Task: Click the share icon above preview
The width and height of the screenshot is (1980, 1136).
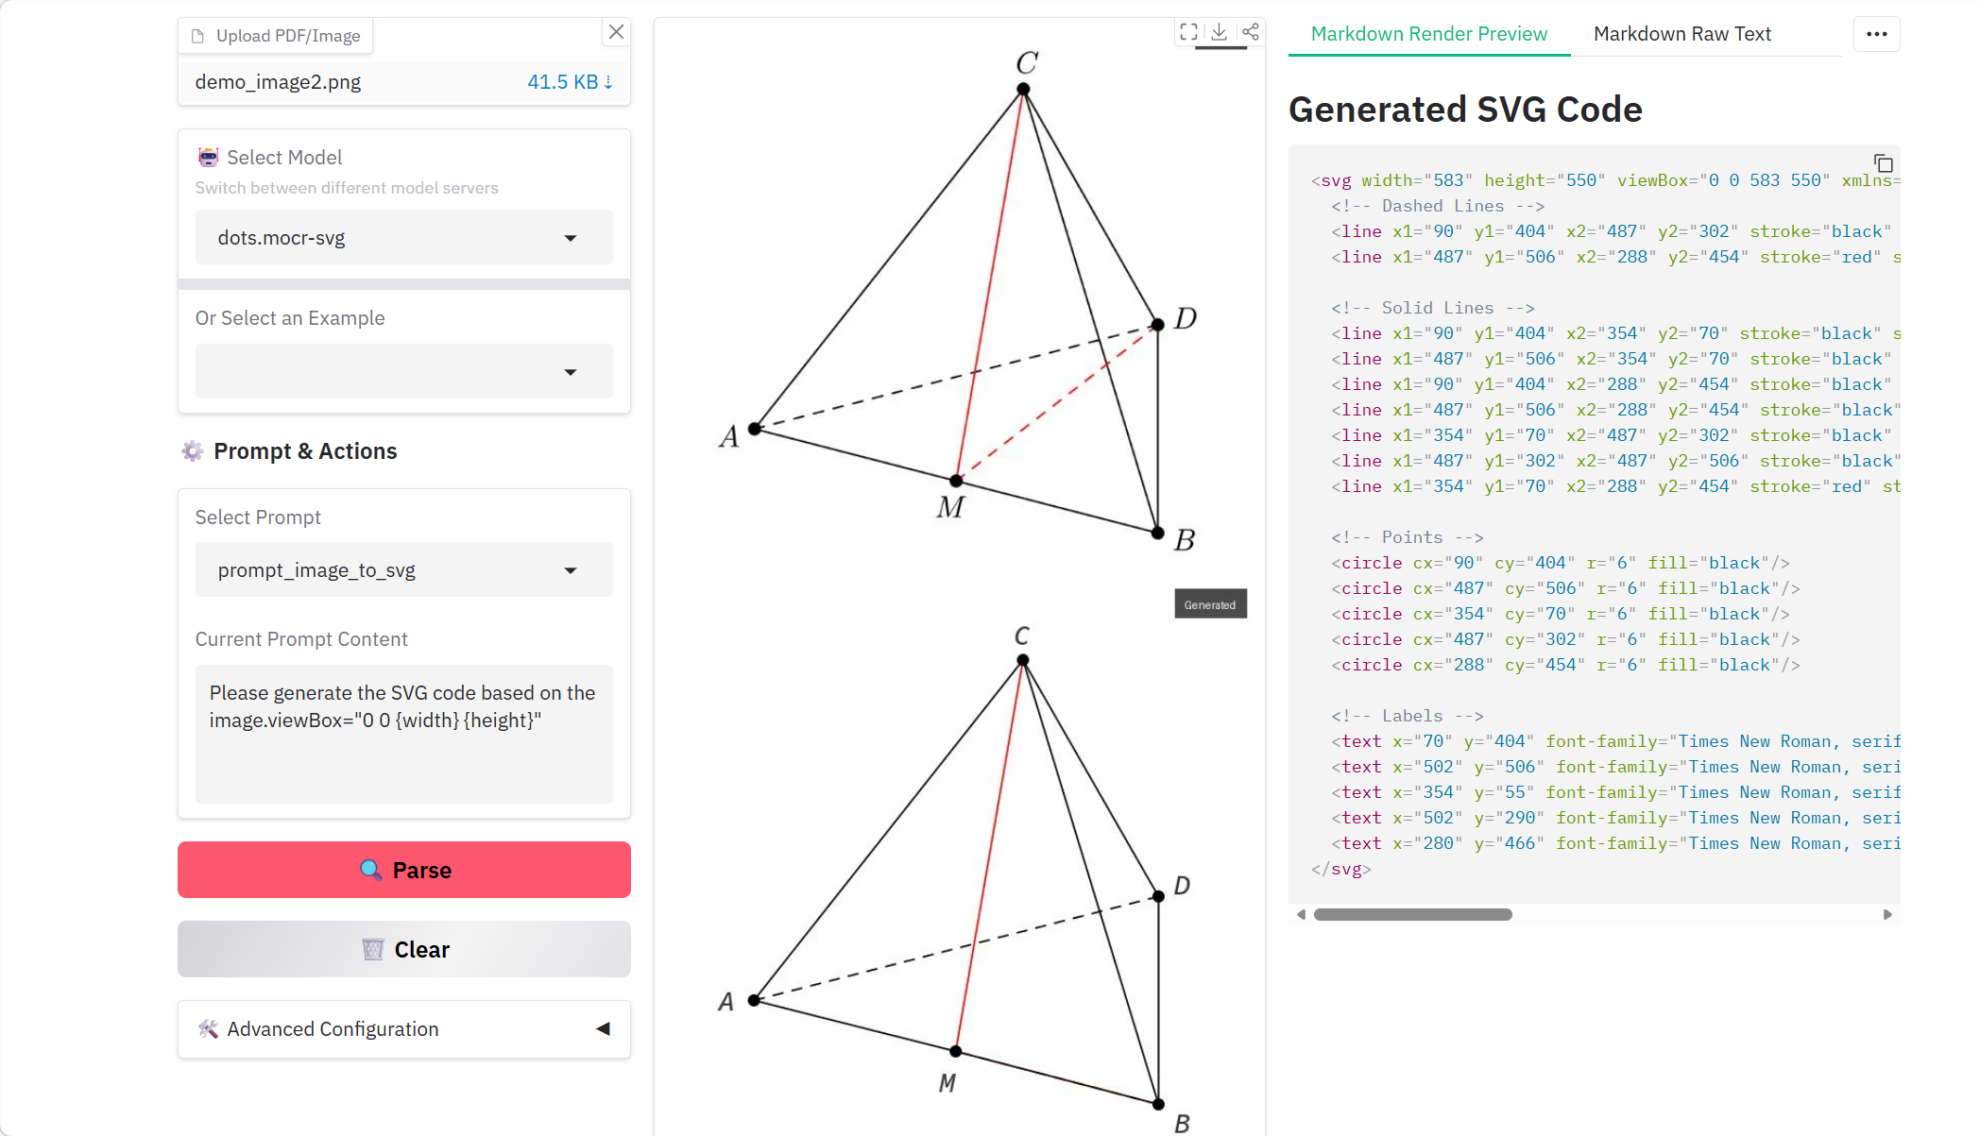Action: pos(1250,32)
